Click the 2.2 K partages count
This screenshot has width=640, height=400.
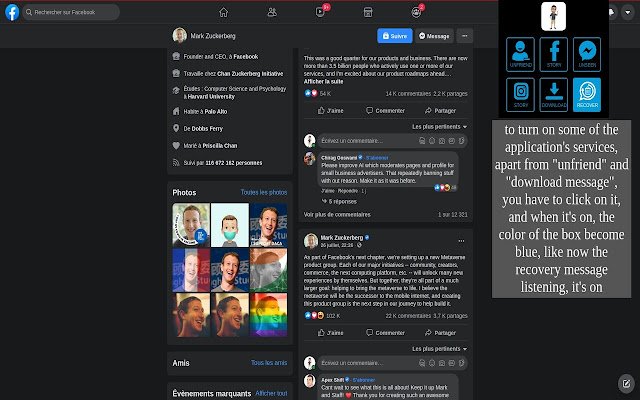pyautogui.click(x=450, y=94)
